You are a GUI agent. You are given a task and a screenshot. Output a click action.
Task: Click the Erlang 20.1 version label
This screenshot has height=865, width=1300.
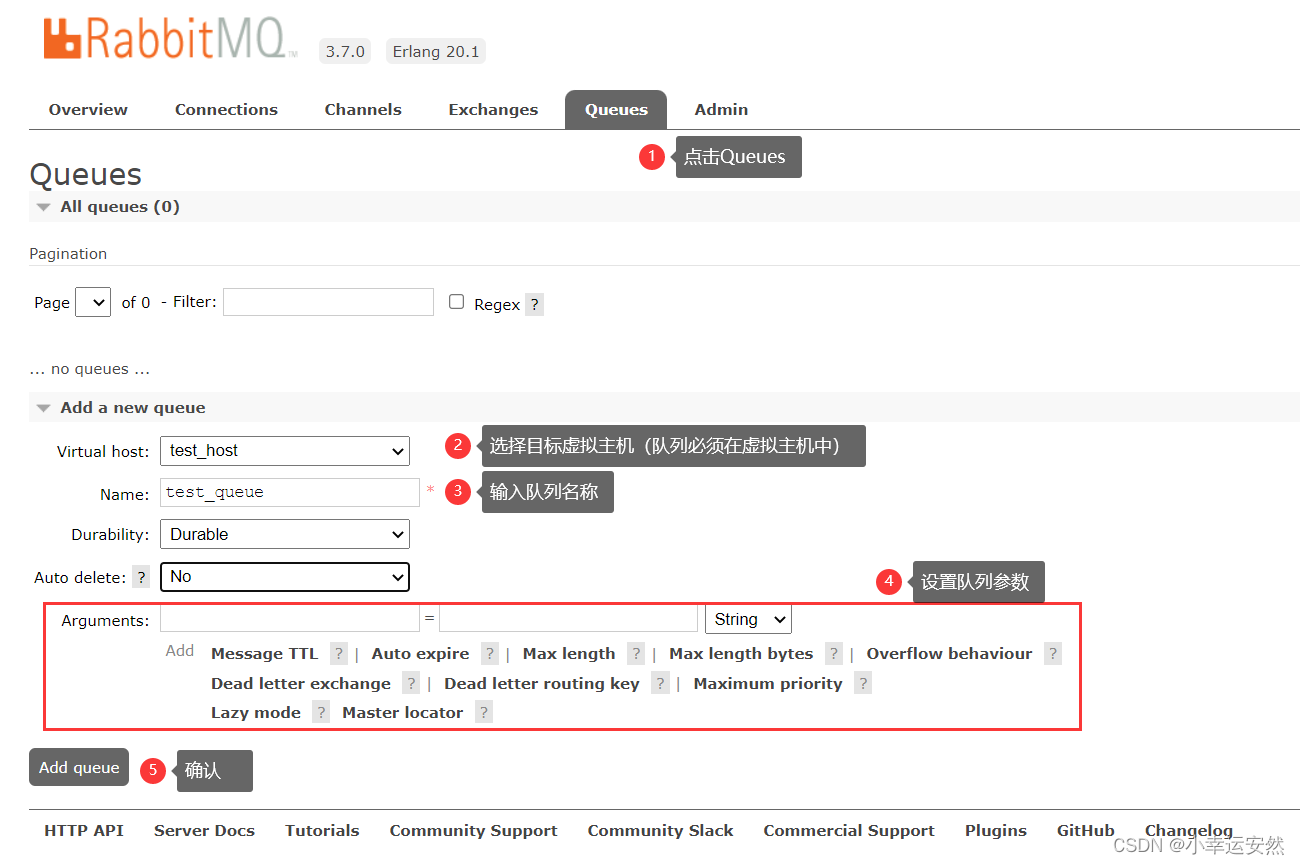point(436,52)
